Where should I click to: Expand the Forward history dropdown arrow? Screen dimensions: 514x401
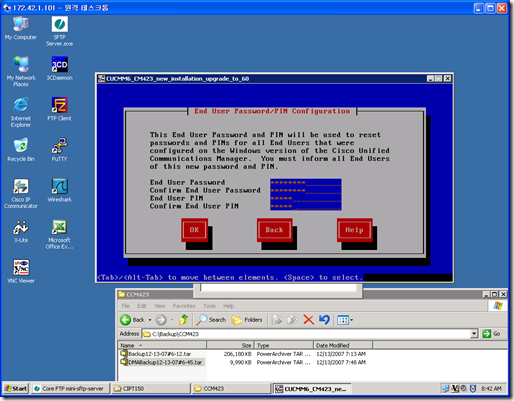(x=172, y=320)
